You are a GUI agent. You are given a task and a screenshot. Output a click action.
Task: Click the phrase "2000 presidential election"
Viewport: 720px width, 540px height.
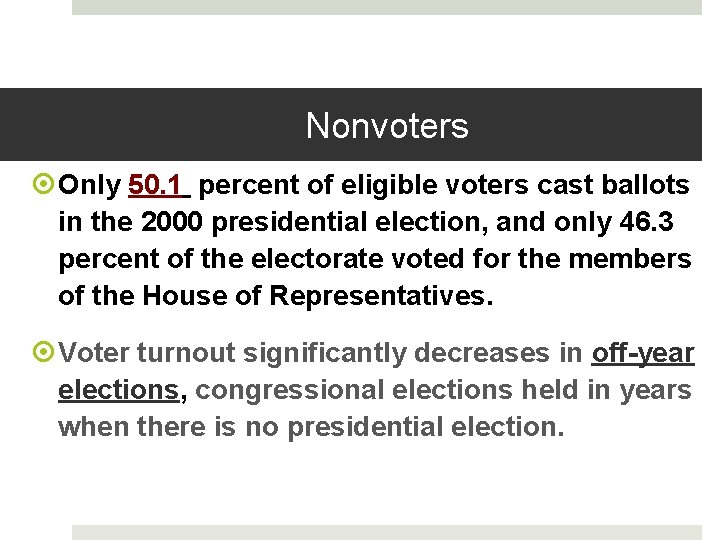point(257,223)
